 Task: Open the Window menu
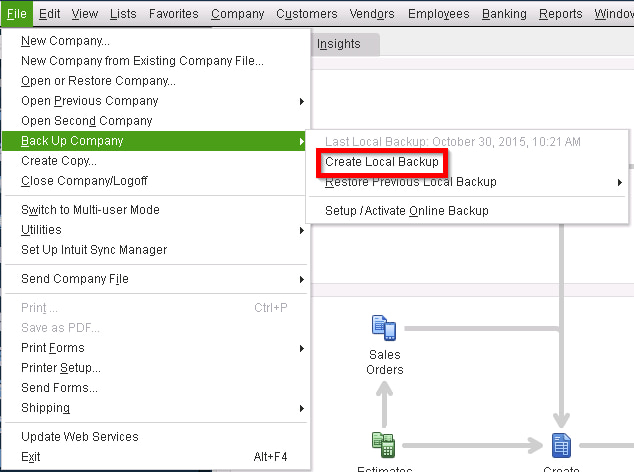[614, 14]
